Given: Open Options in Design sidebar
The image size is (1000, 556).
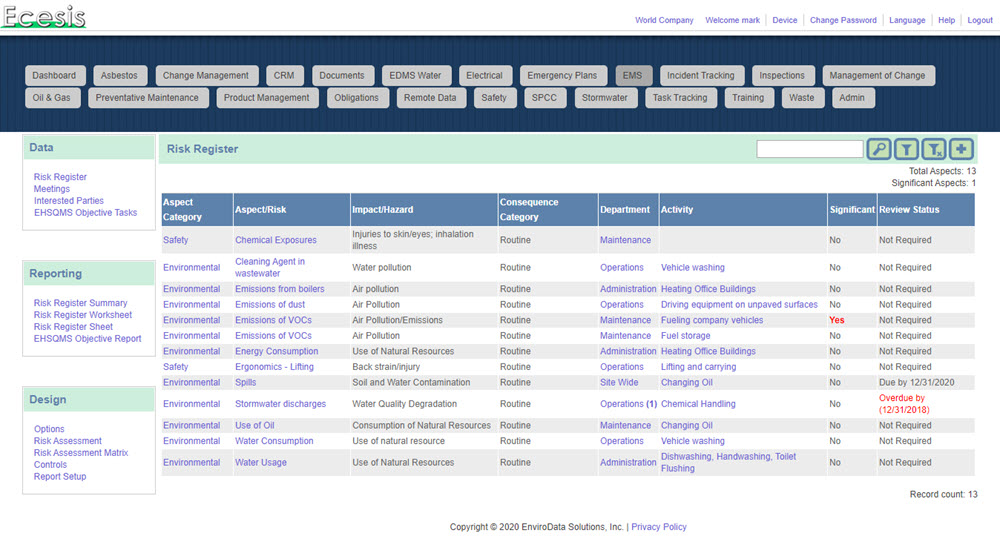Looking at the screenshot, I should (x=49, y=429).
